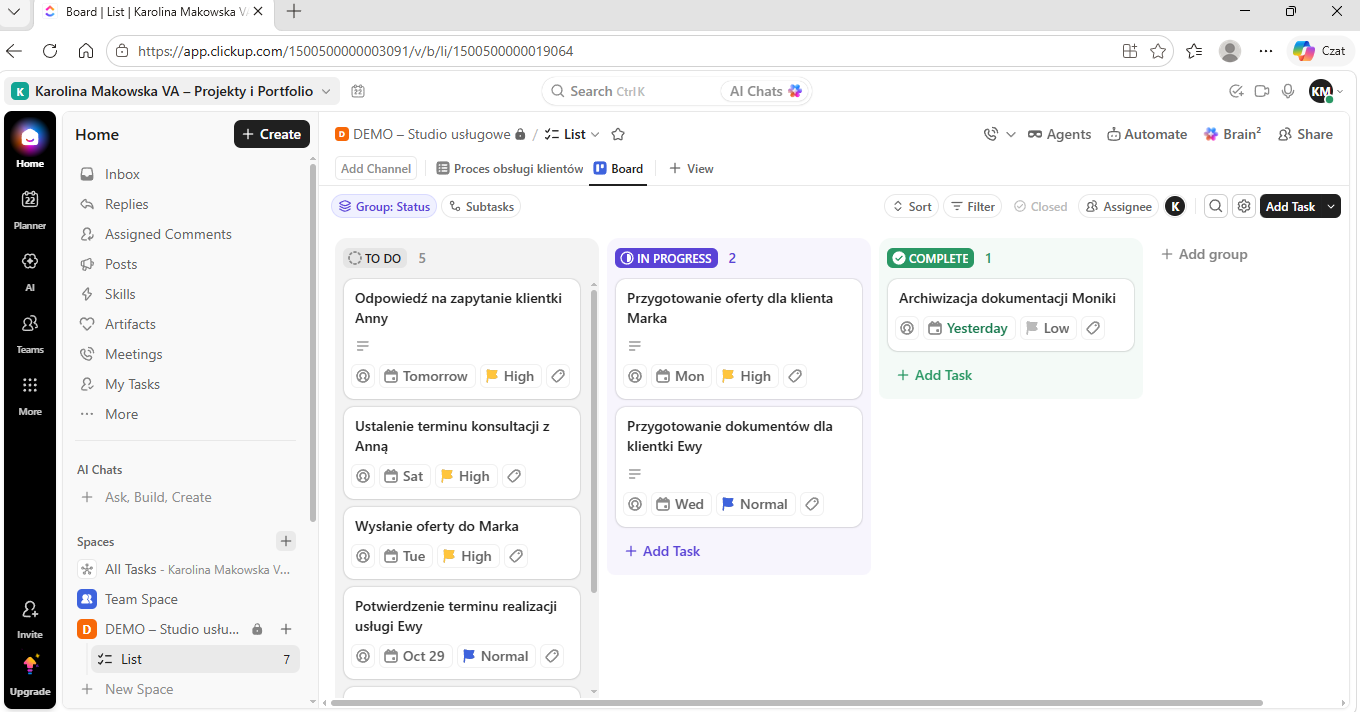Open the Brain feature
1360x712 pixels.
1232,134
